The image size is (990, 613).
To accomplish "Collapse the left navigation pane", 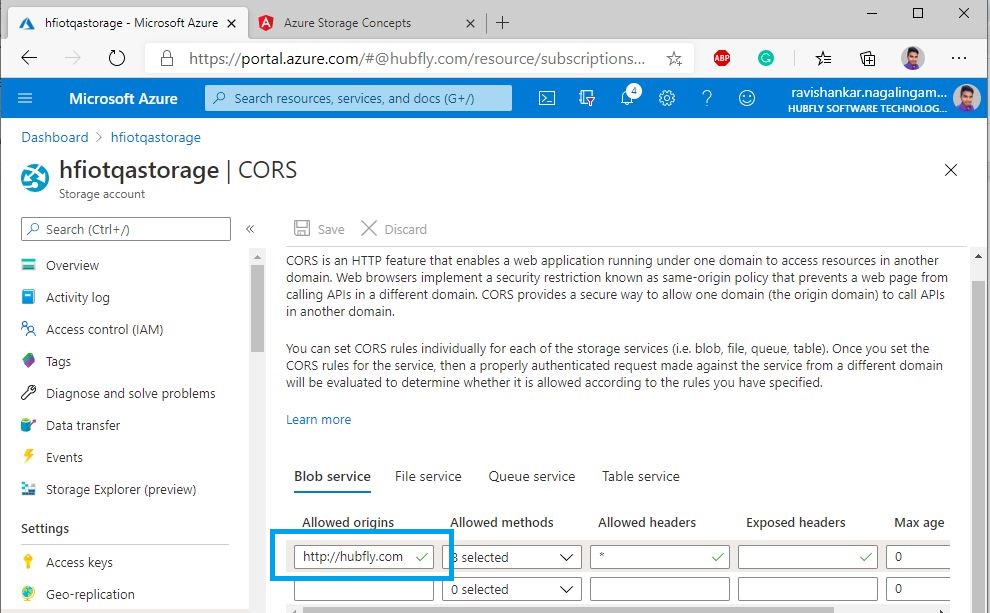I will pos(250,229).
